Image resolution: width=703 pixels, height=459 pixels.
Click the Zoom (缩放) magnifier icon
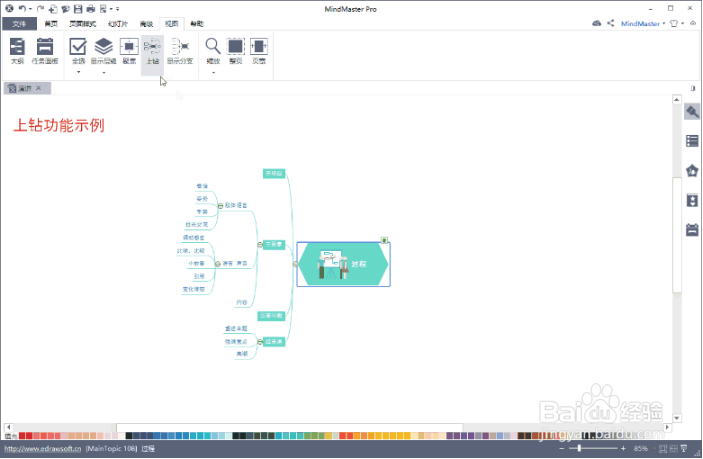click(213, 46)
